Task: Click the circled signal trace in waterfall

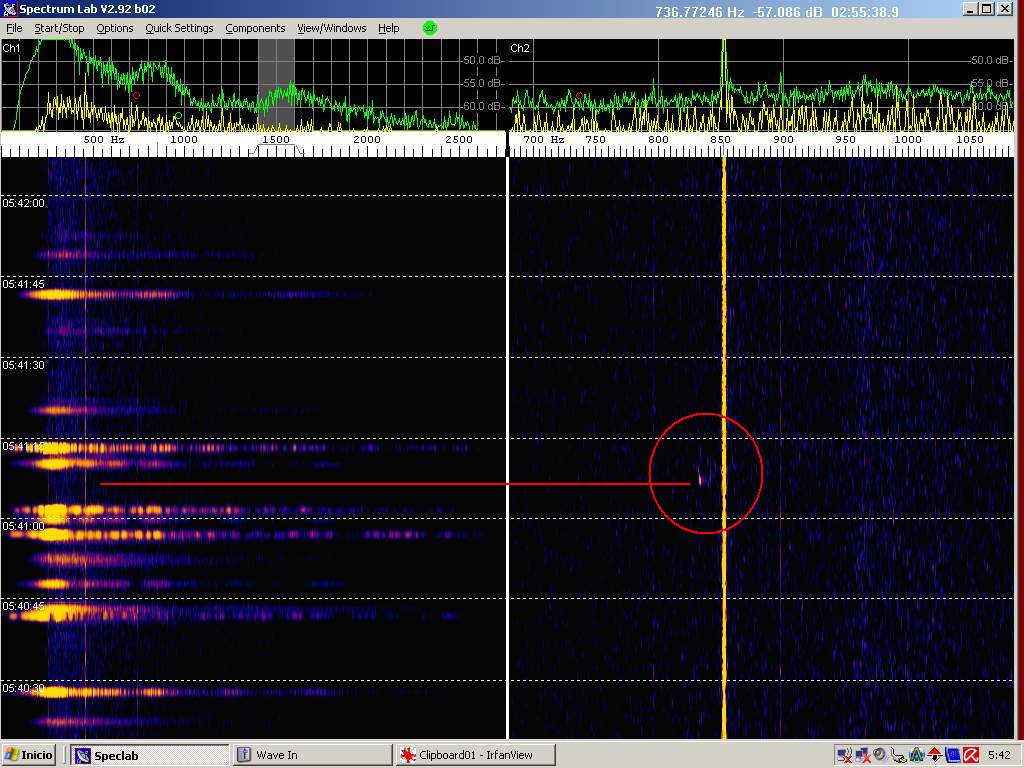Action: (700, 478)
